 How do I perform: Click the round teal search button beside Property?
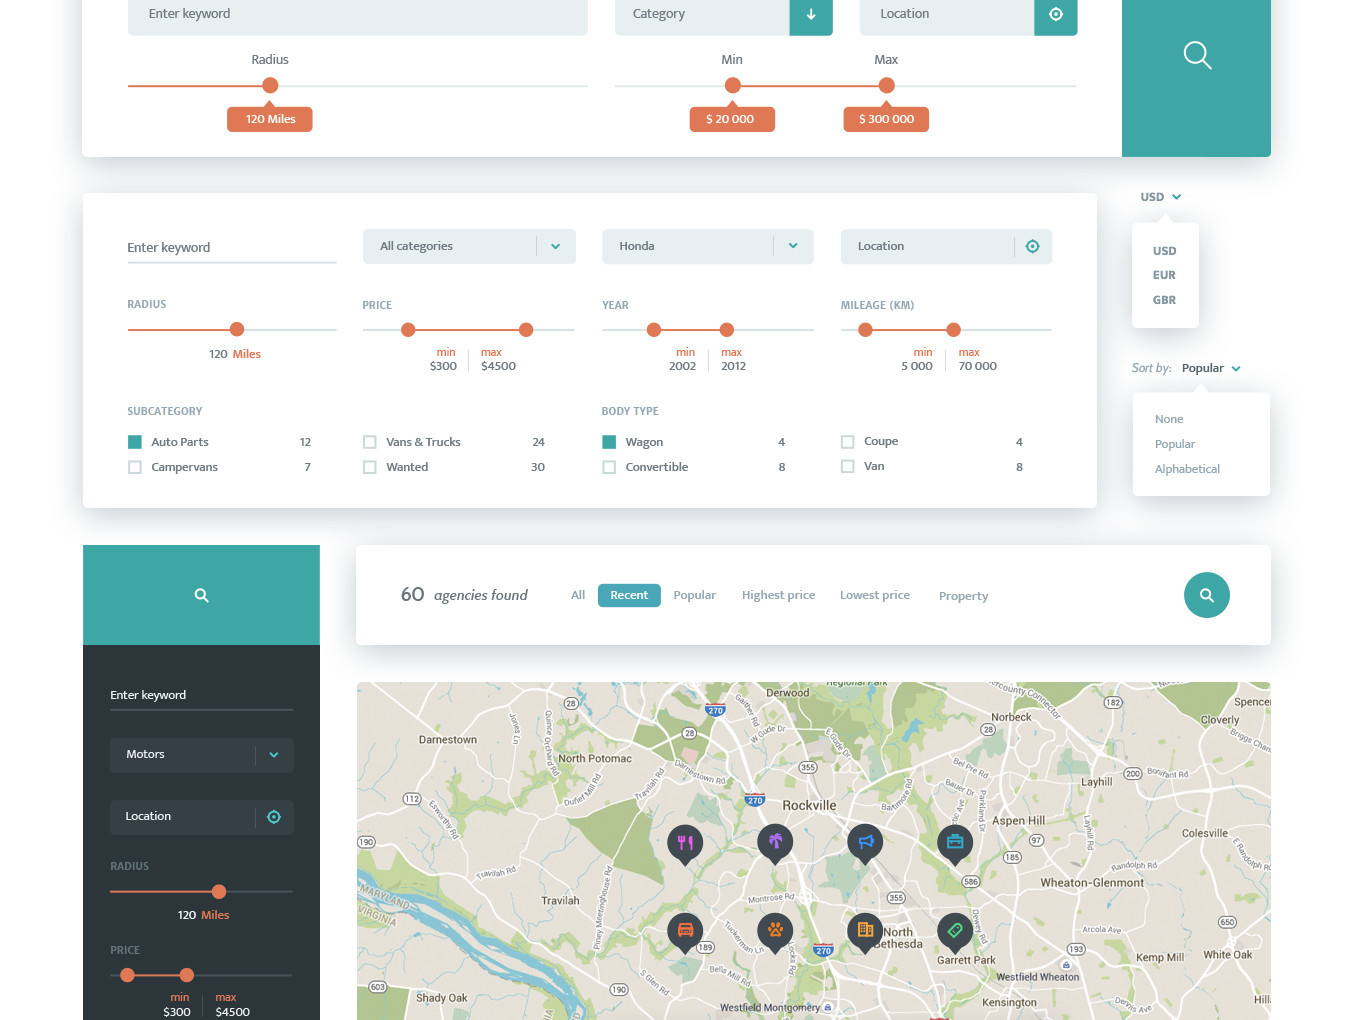click(x=1206, y=595)
